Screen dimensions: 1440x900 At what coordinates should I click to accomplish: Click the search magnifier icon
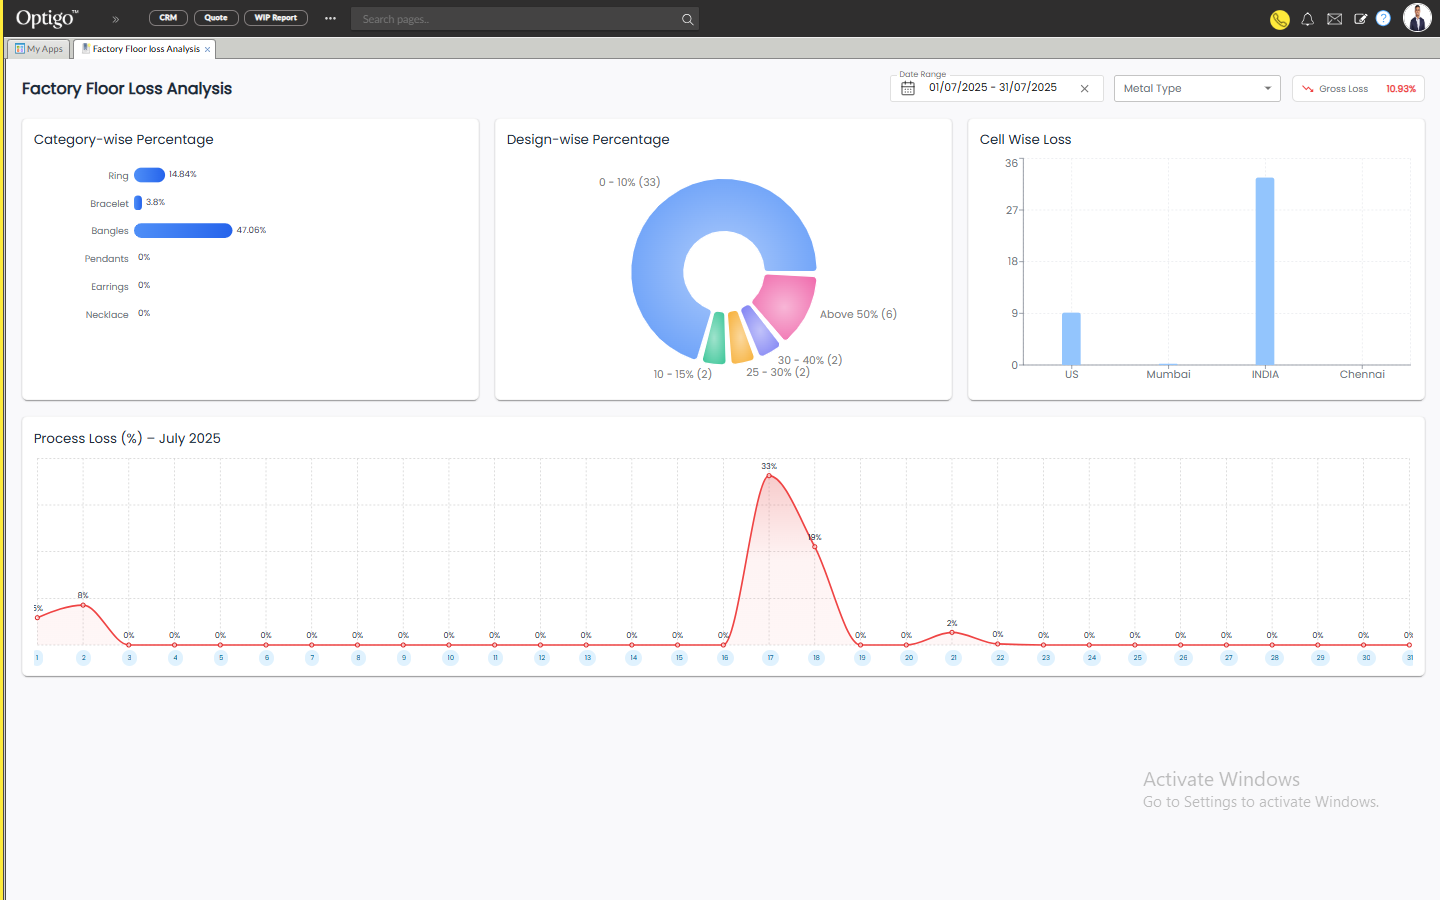click(x=687, y=19)
